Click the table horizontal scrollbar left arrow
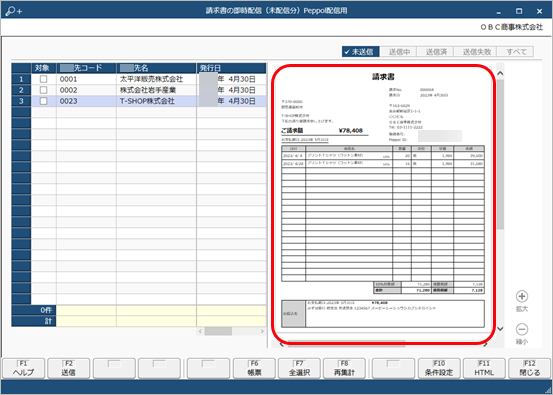This screenshot has height=395, width=553. 201,331
